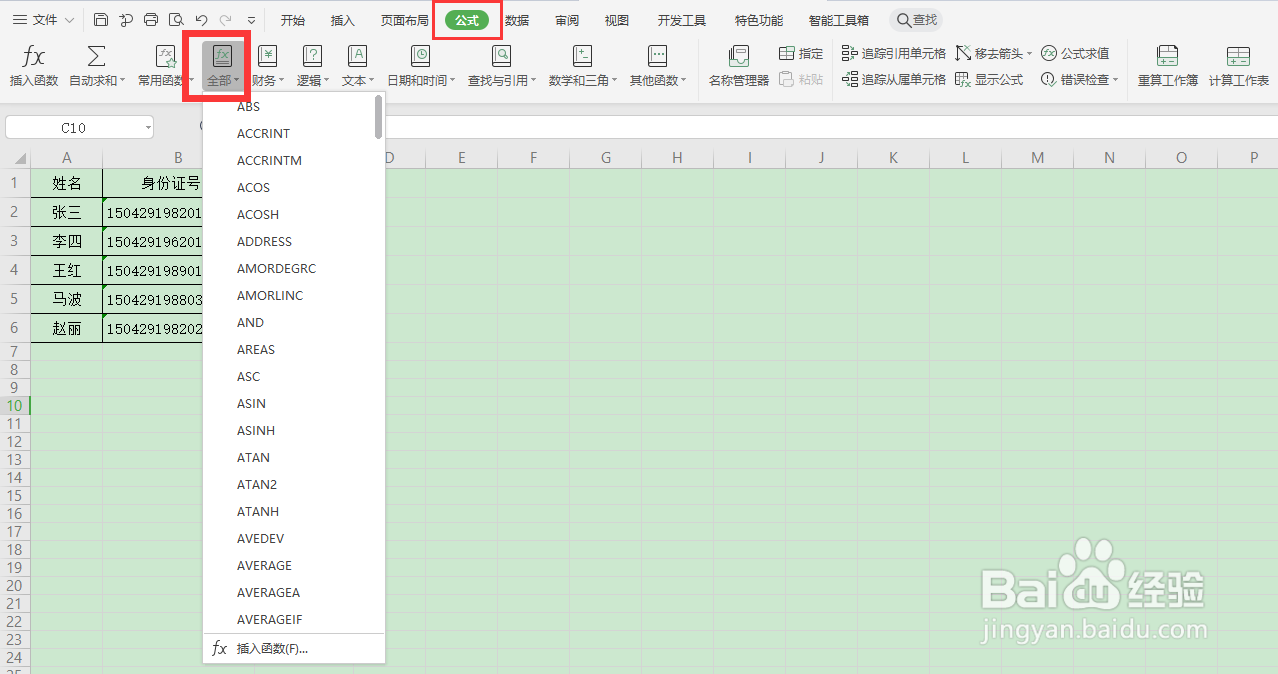Screen dimensions: 1278x674
Task: Click Error Checking (错误检查)
Action: (1075, 79)
